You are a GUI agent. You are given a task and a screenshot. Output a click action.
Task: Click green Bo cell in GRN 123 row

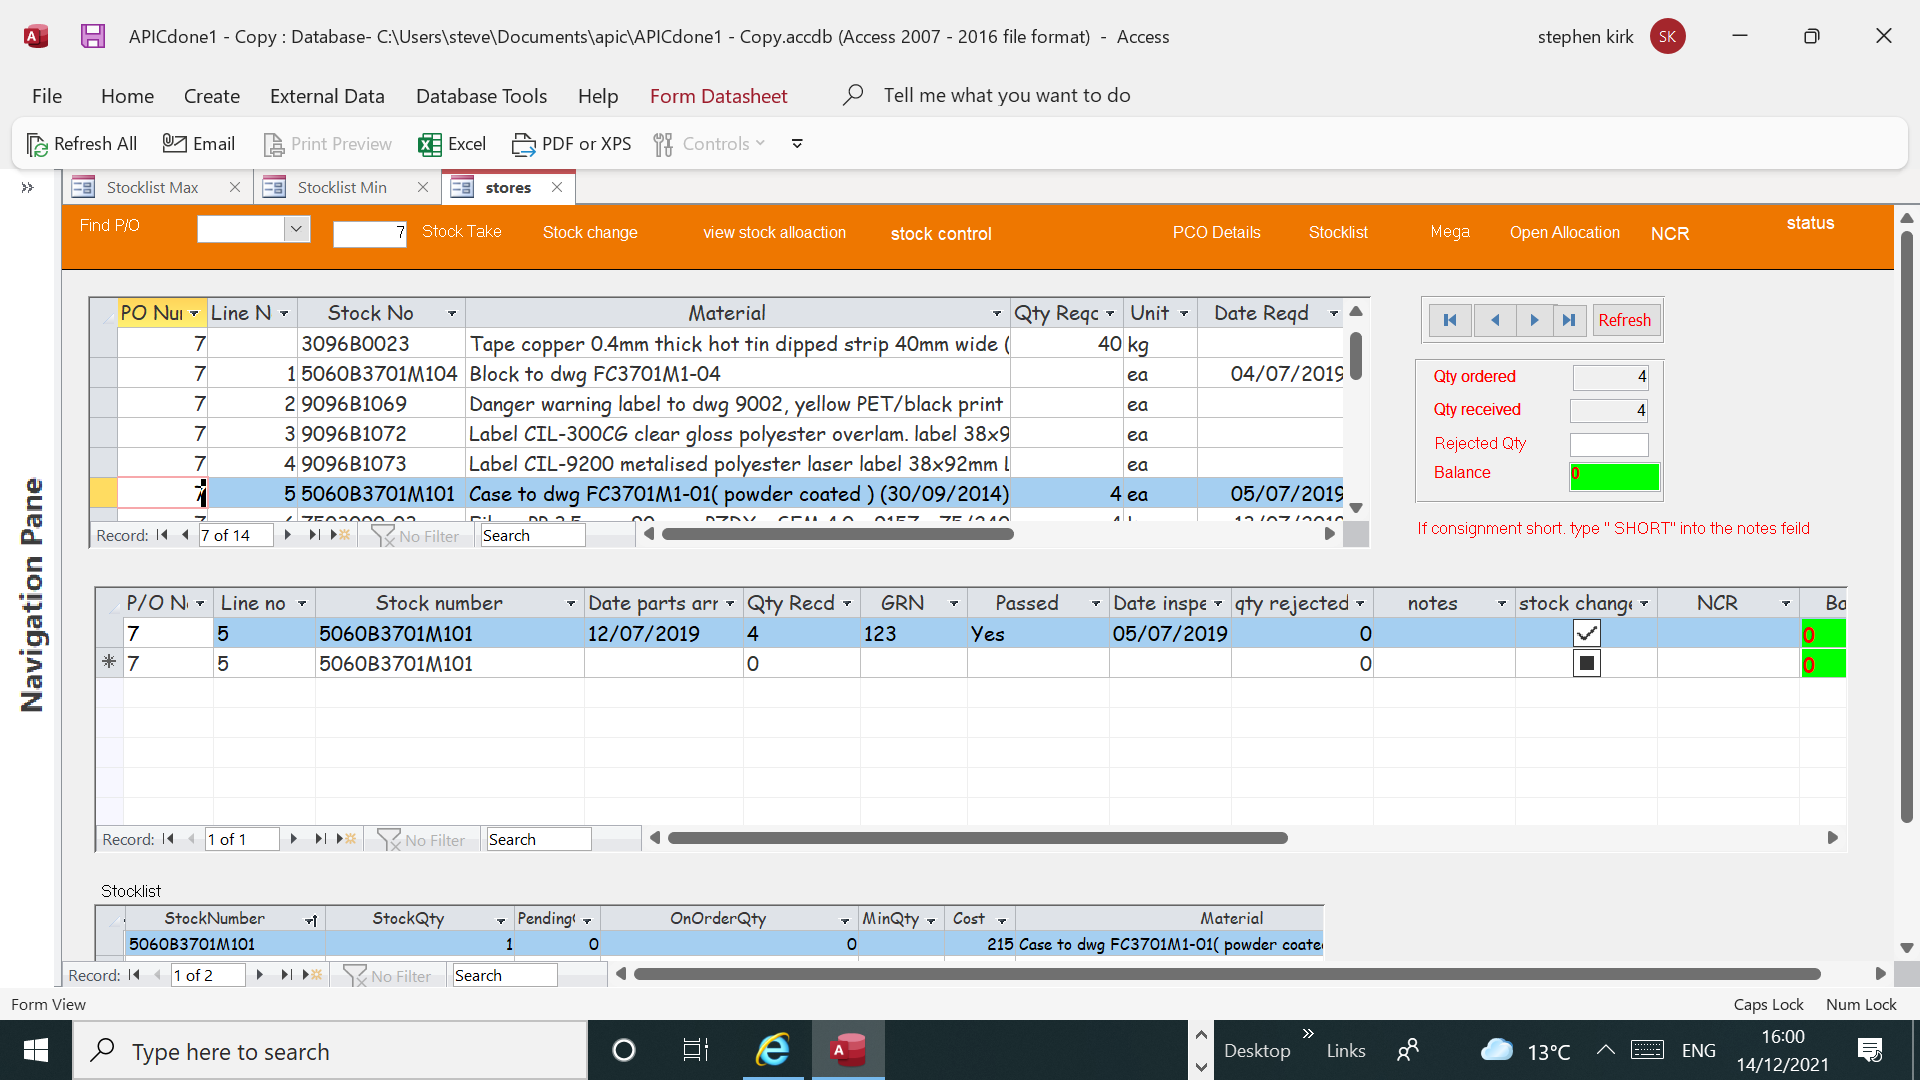click(1823, 634)
